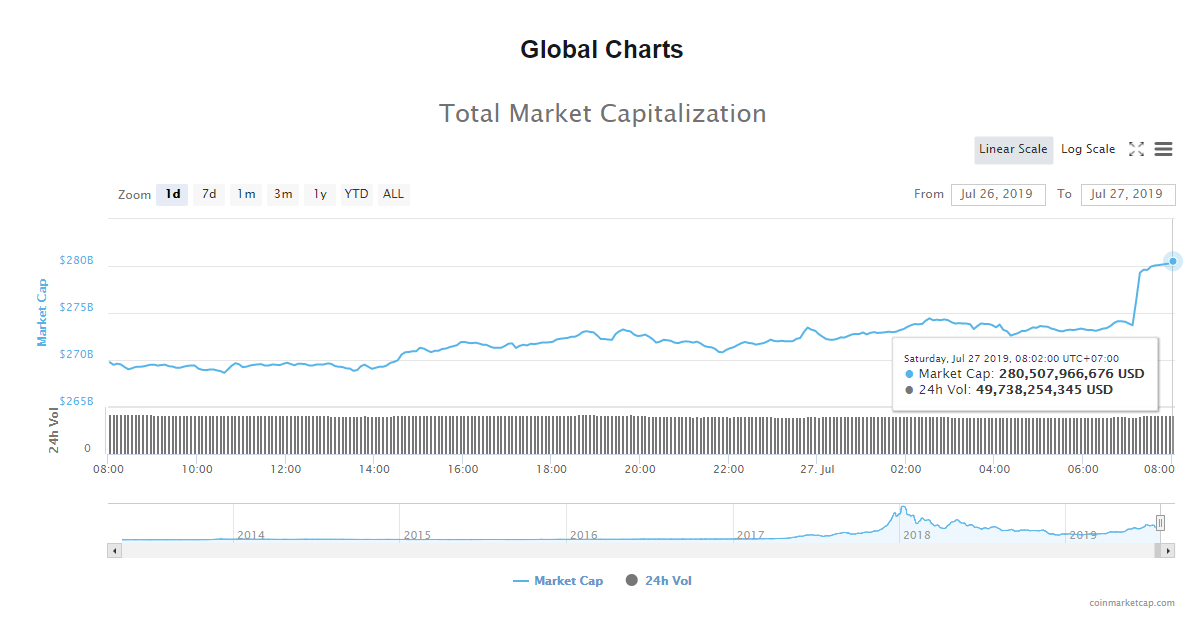Open the chart hamburger context menu
The height and width of the screenshot is (625, 1192).
coord(1163,149)
